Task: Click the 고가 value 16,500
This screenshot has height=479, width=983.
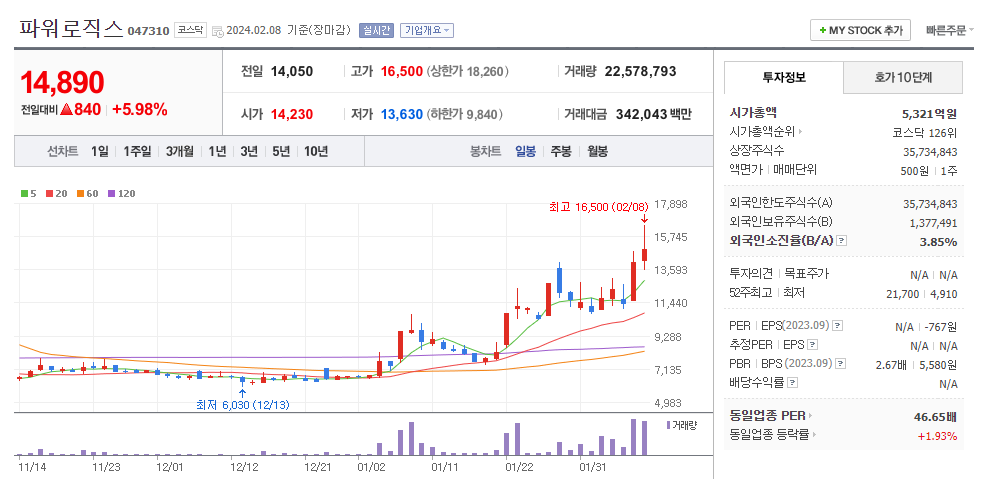Action: click(401, 71)
